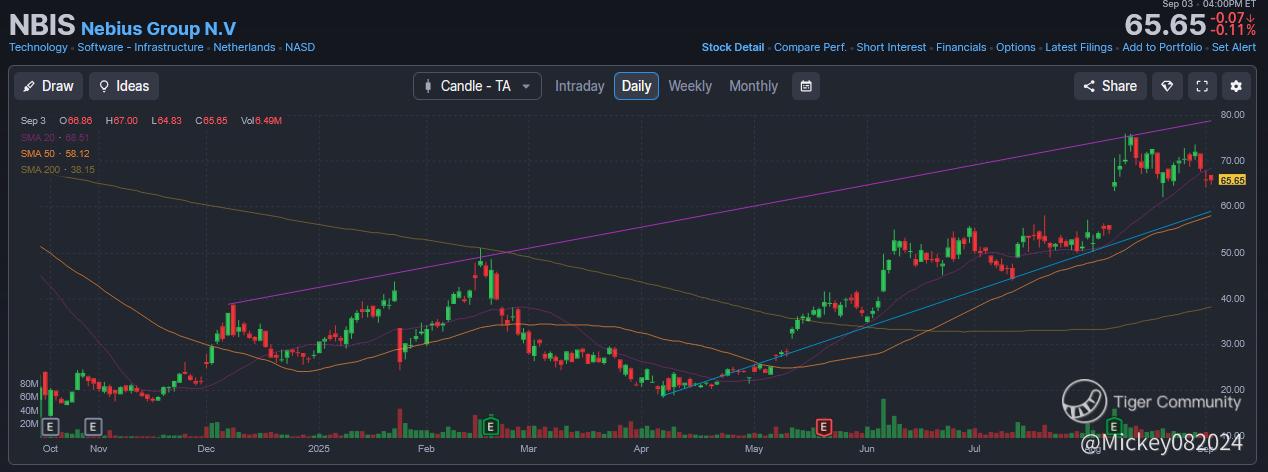
Task: Click the gray E marker below November
Action: [x=93, y=427]
